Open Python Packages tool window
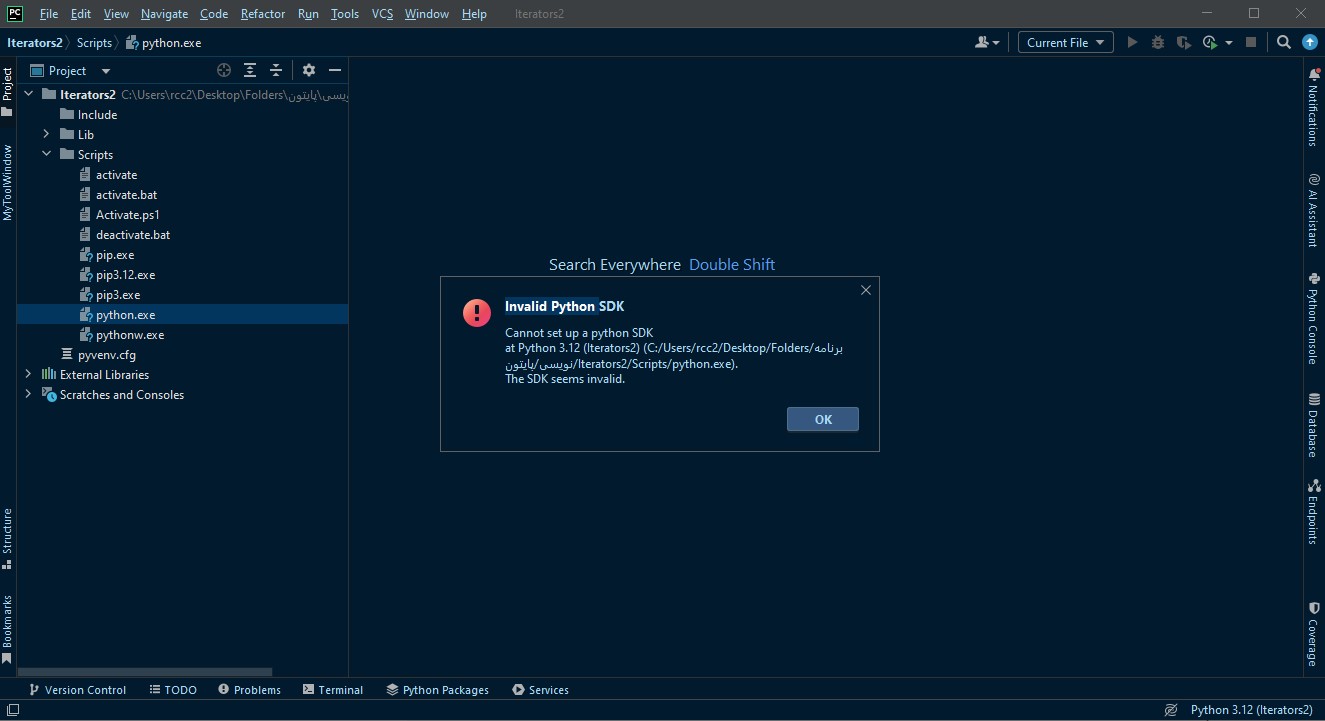This screenshot has width=1325, height=721. [437, 689]
